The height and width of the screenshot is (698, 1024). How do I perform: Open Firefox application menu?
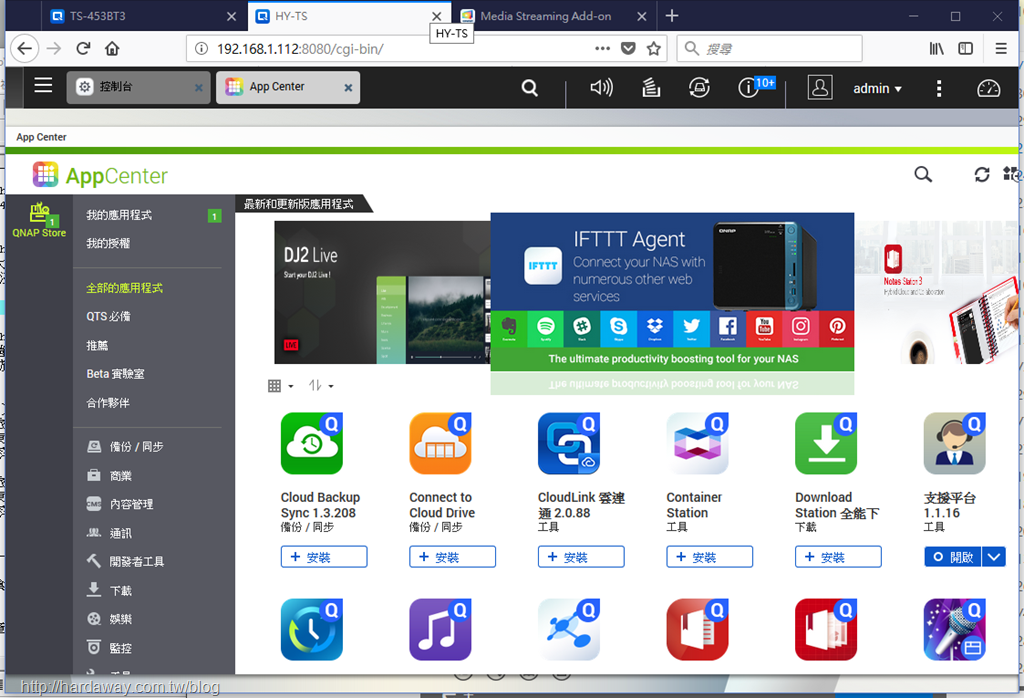(1000, 48)
